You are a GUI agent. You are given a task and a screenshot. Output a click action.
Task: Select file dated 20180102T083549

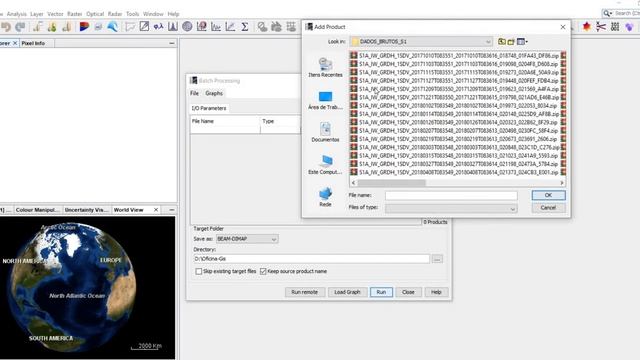pyautogui.click(x=454, y=106)
